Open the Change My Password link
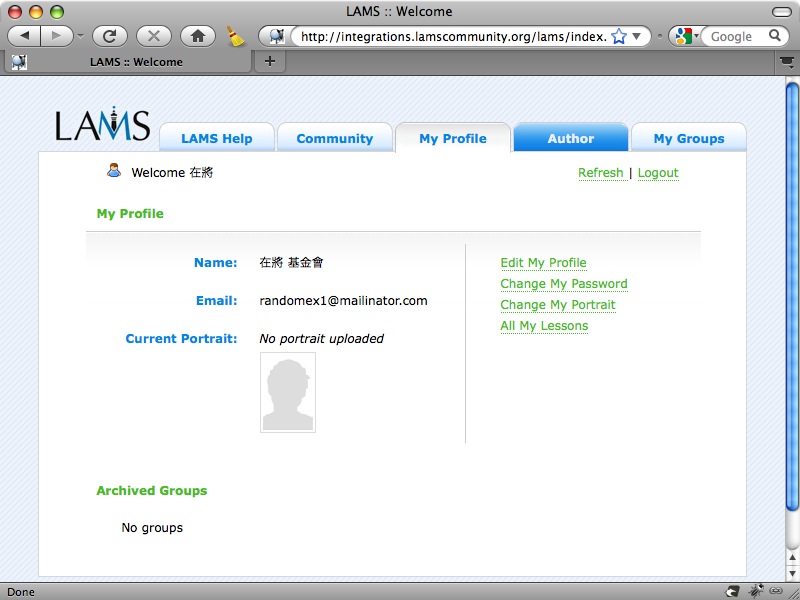Viewport: 800px width, 600px height. coord(563,284)
